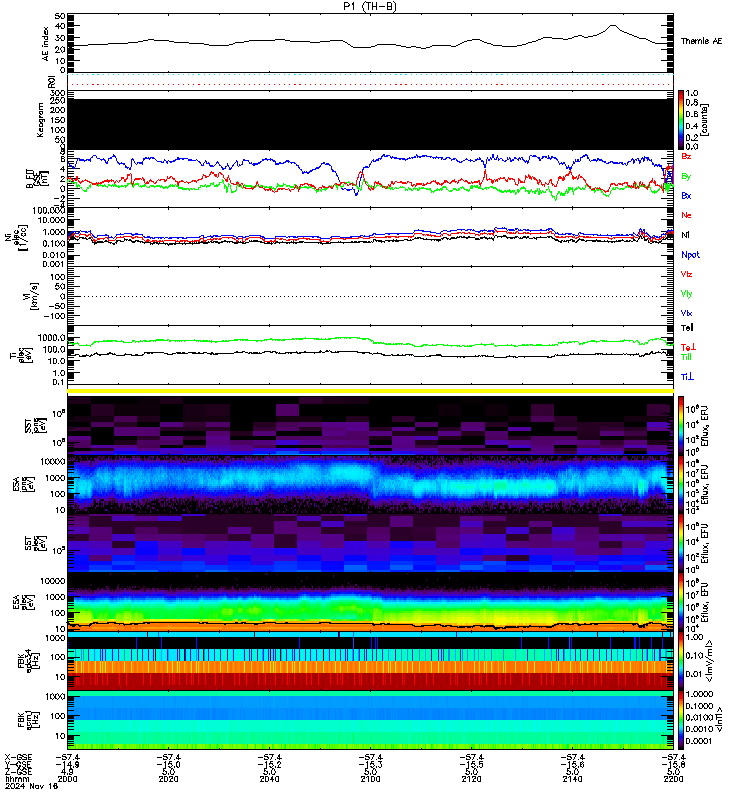This screenshot has width=750, height=800.
Task: Click the Y-GSE value '-15.2'
Action: tap(269, 764)
